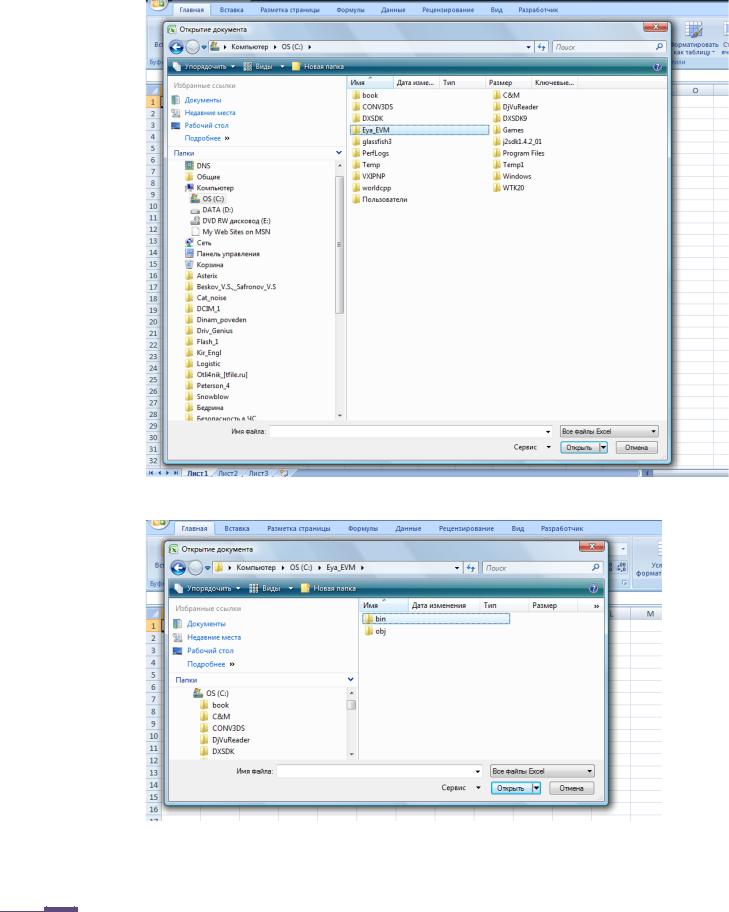
Task: Select DATA (D:) drive in folder tree
Action: [217, 209]
